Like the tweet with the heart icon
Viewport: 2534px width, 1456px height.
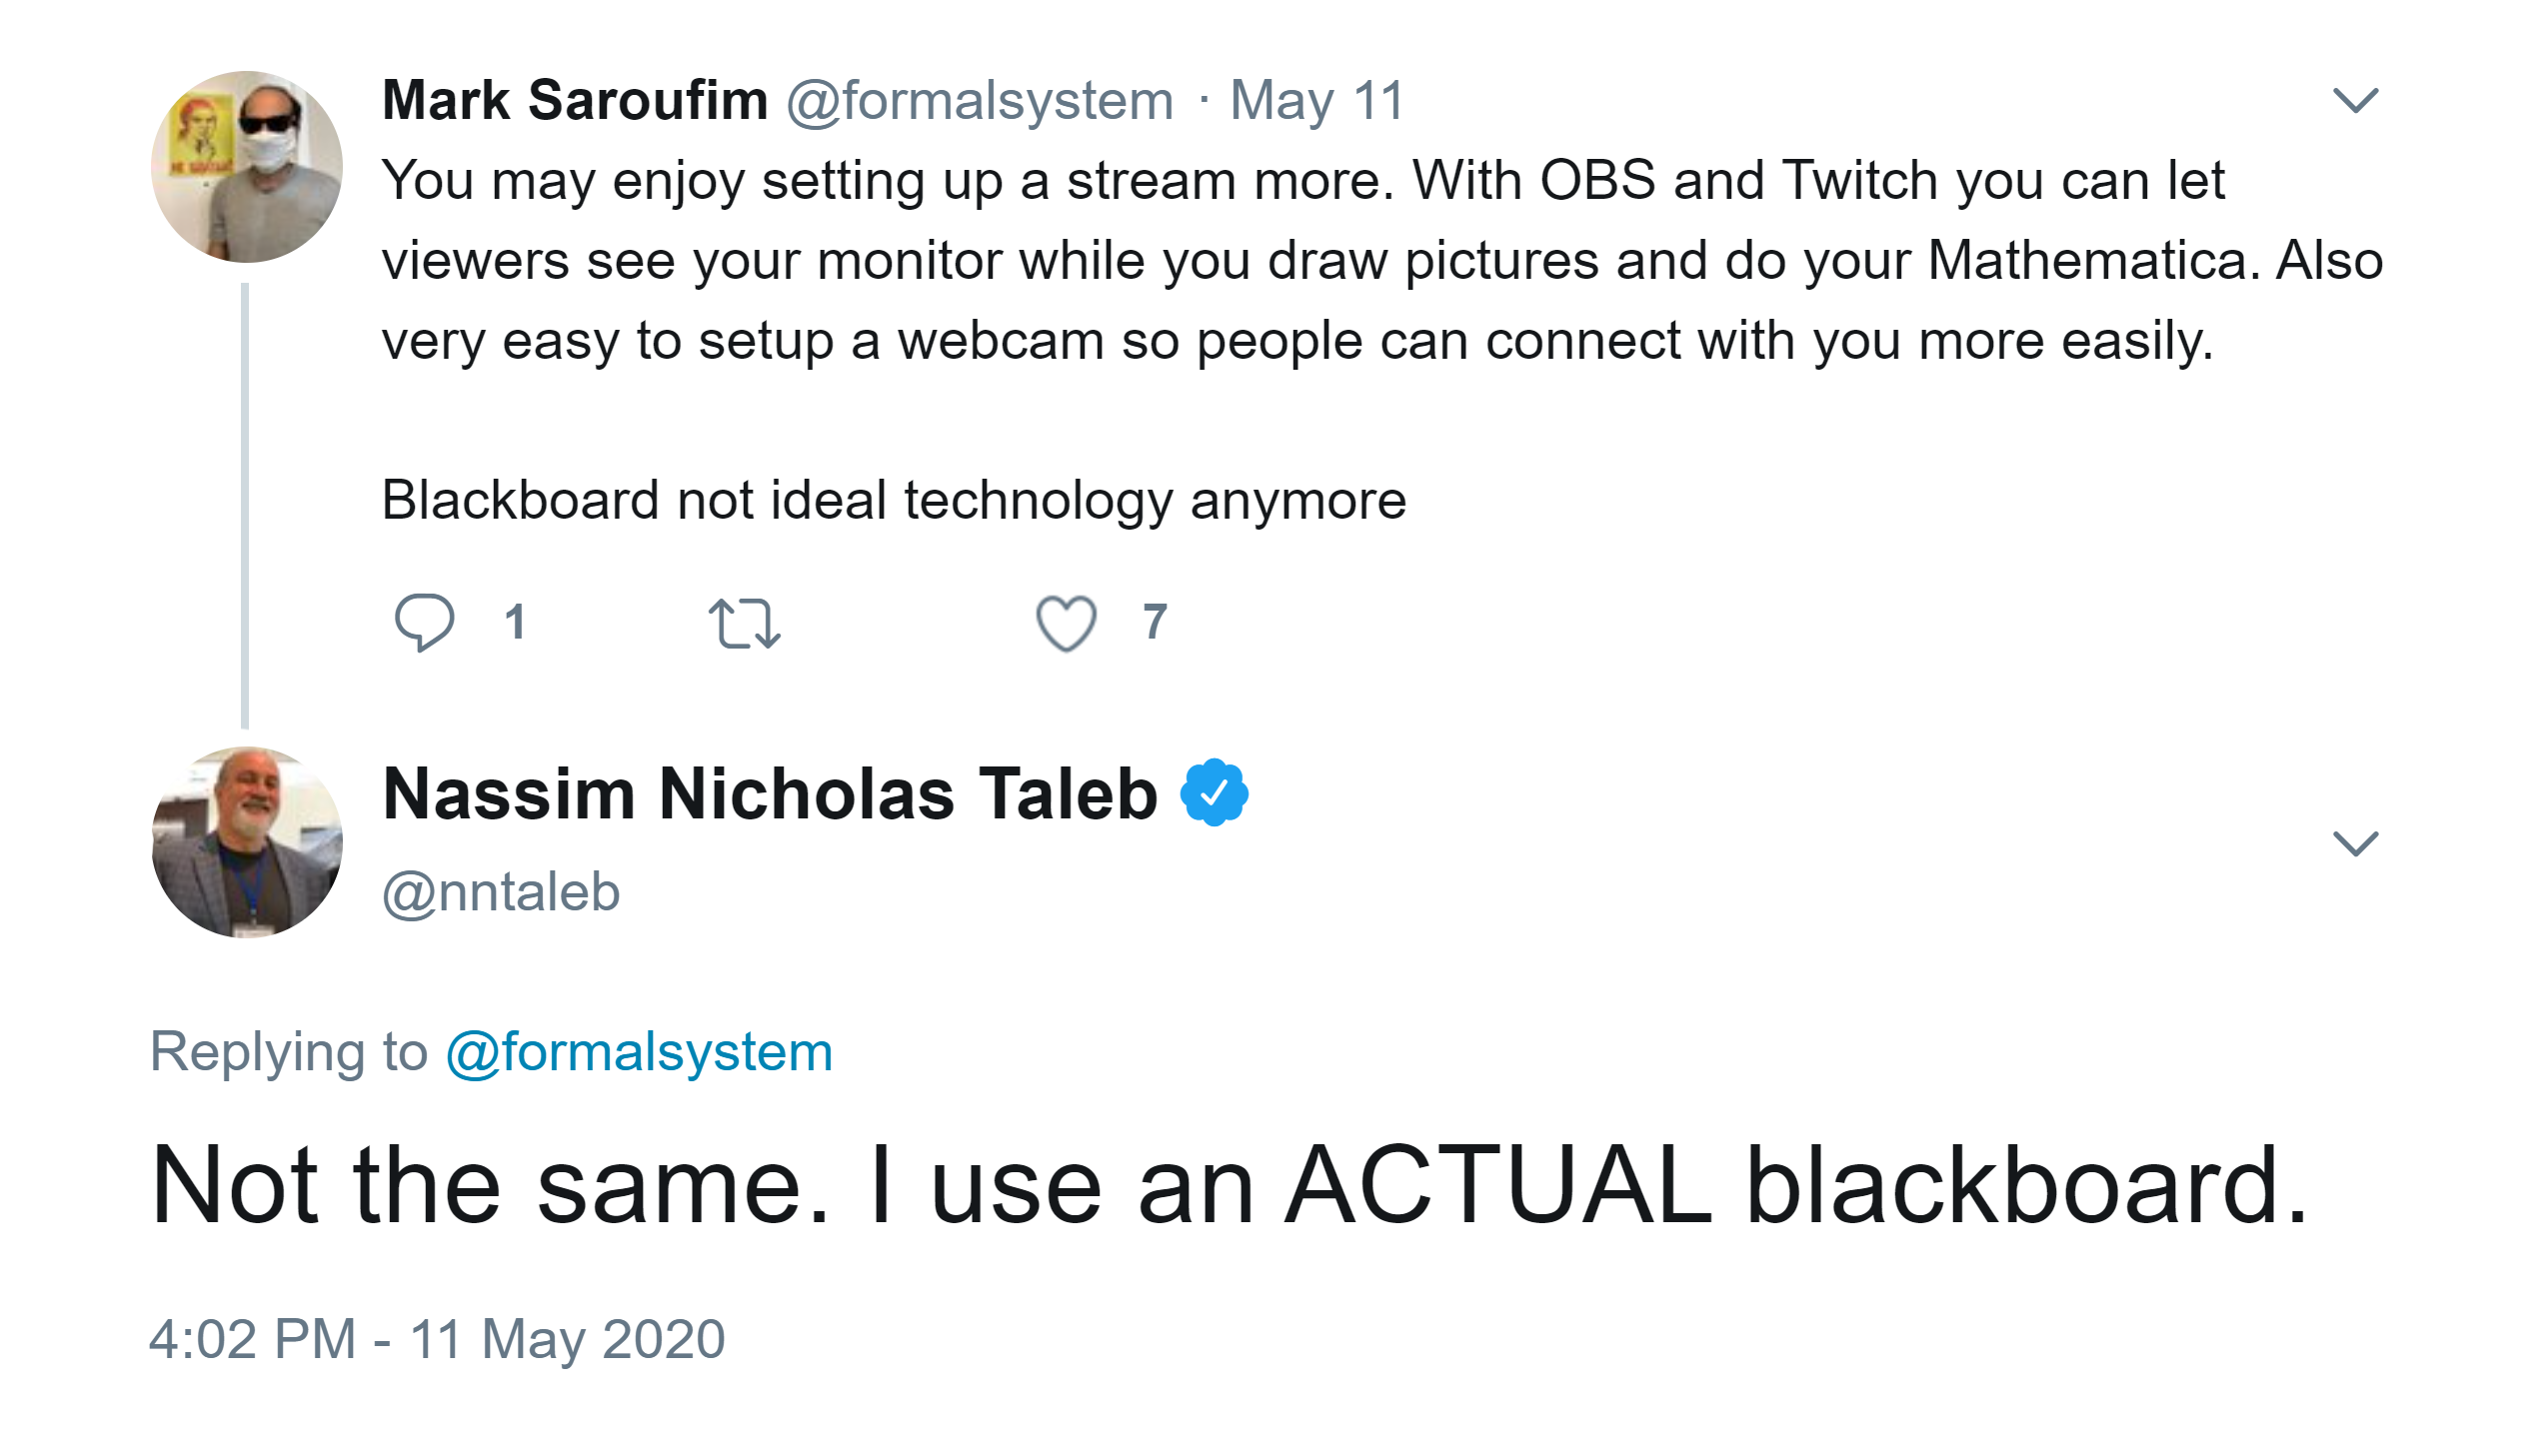pyautogui.click(x=1066, y=622)
